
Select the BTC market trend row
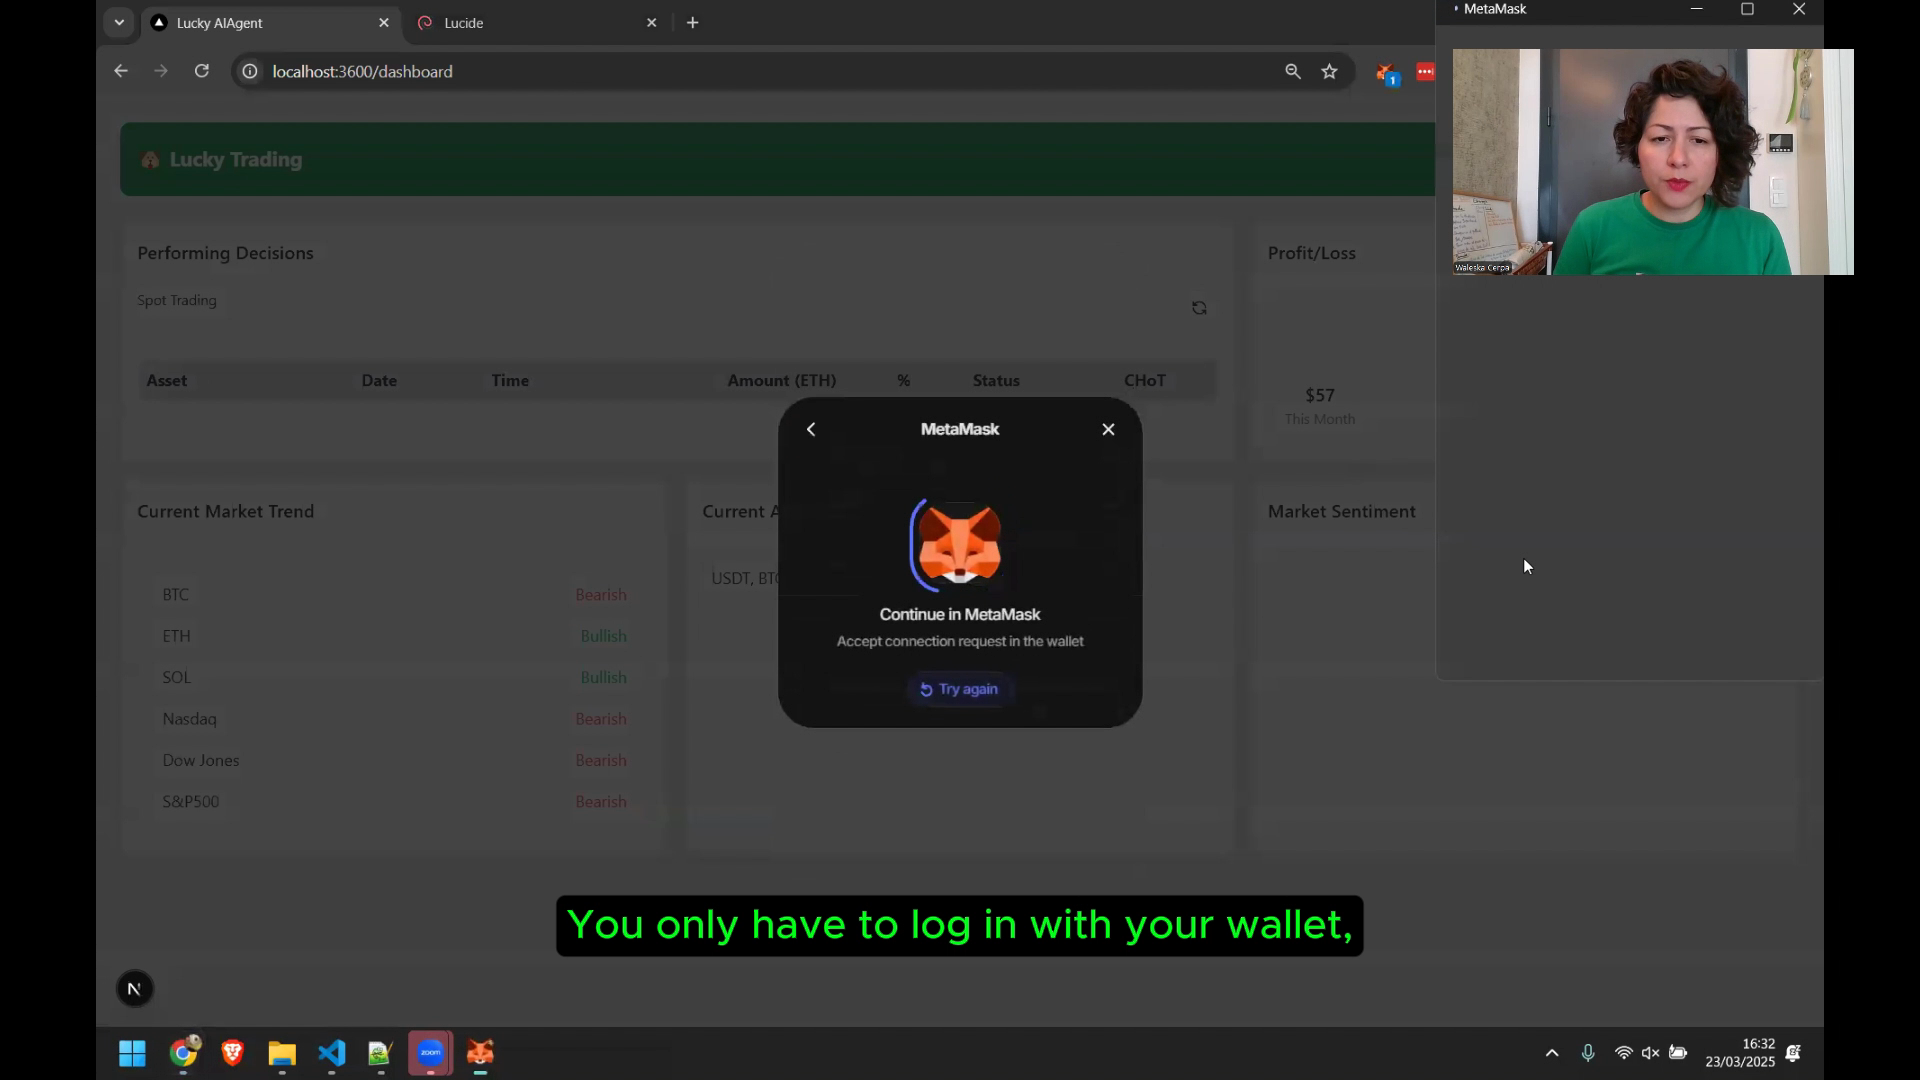[394, 595]
